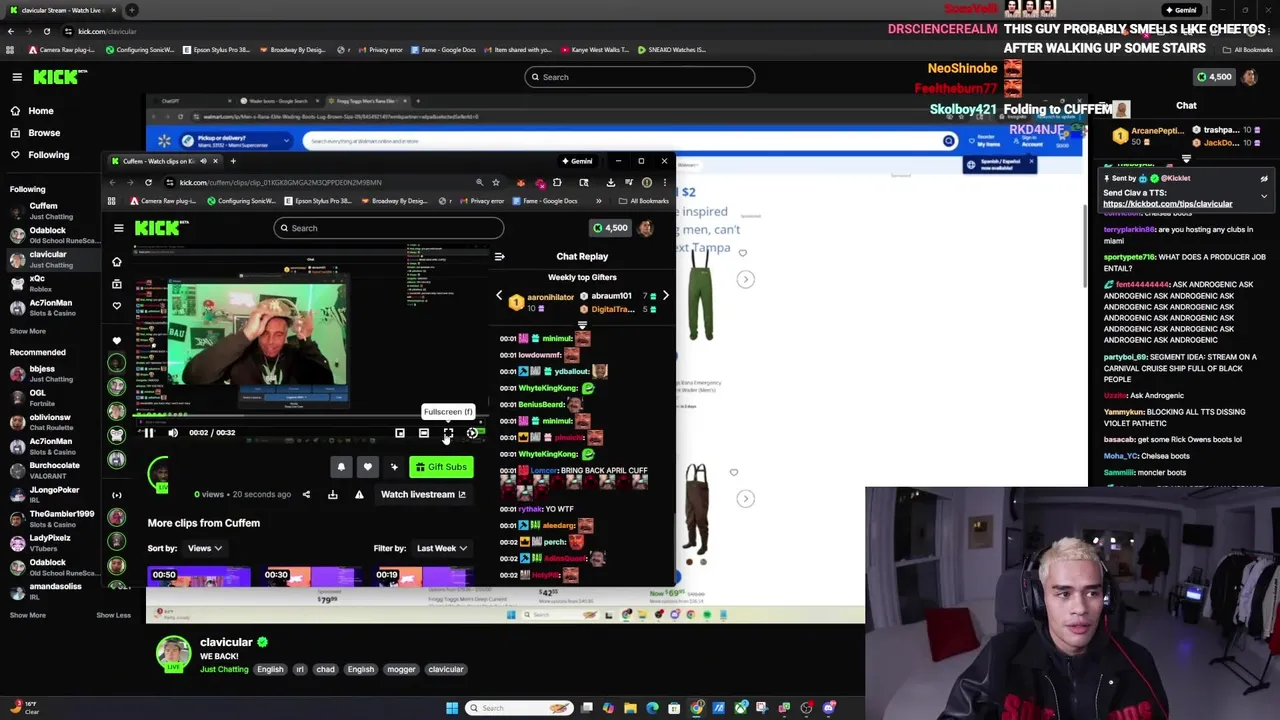This screenshot has height=720, width=1280.
Task: Click the mogger stream tag
Action: [401, 669]
